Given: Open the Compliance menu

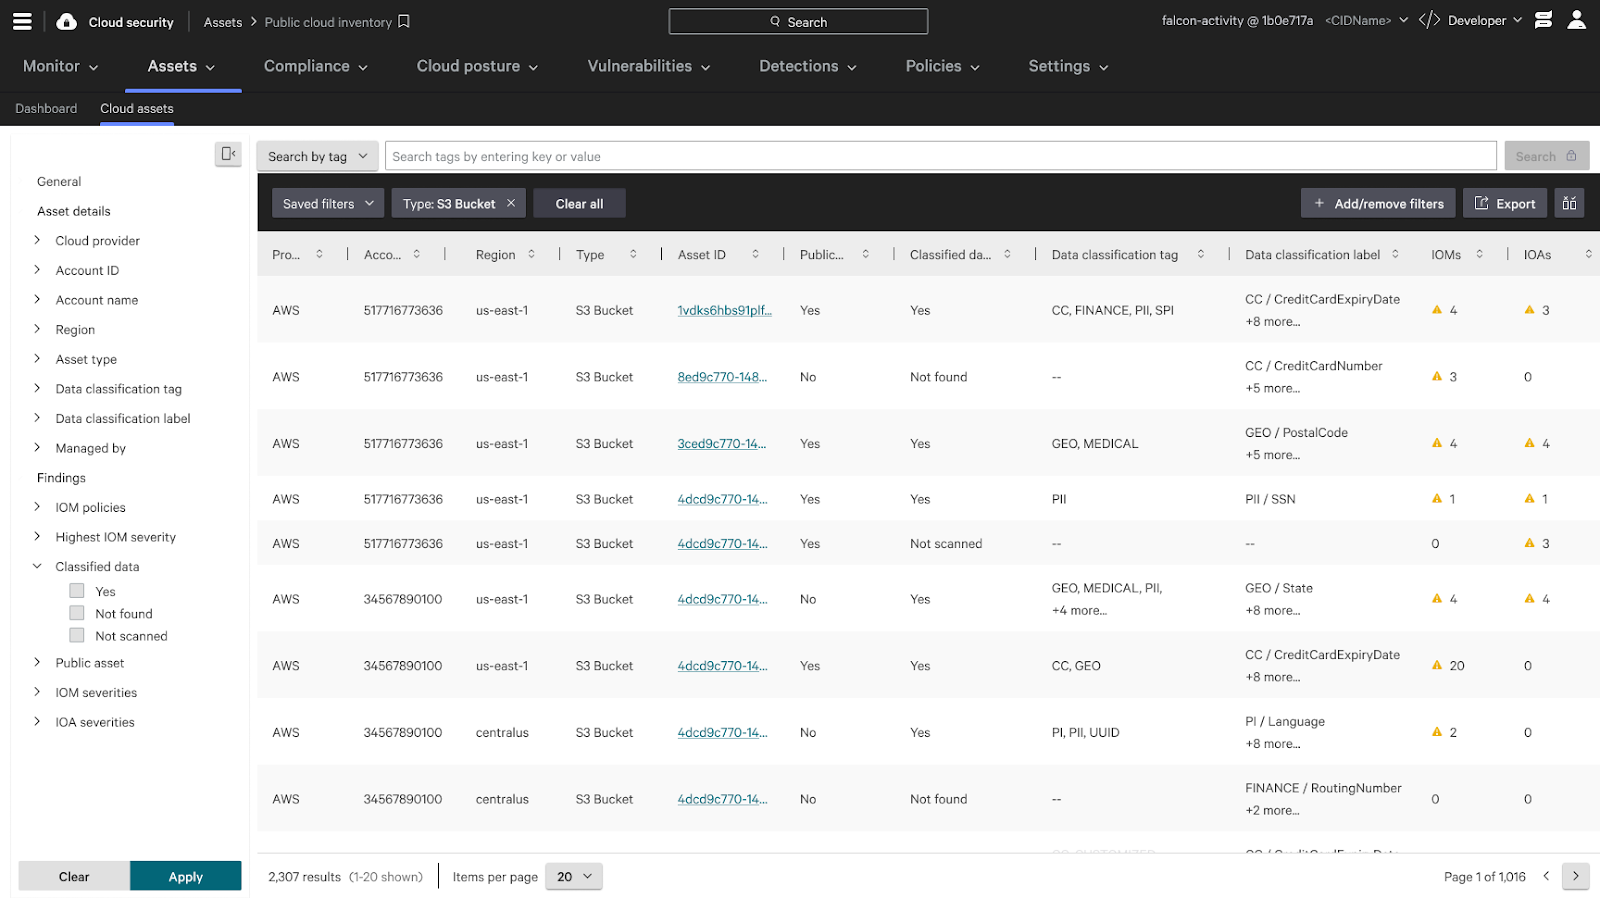Looking at the screenshot, I should point(316,66).
